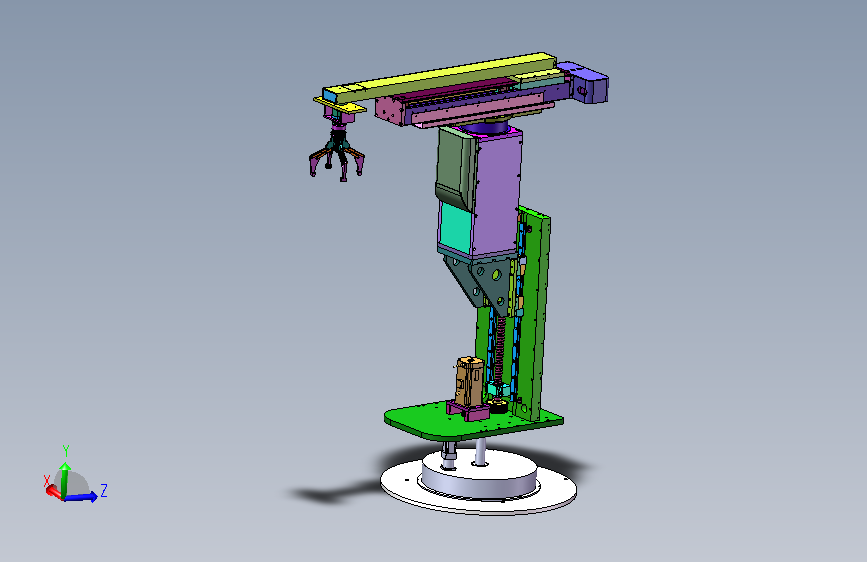867x562 pixels.
Task: Select the teal panel on the housing
Action: click(456, 227)
